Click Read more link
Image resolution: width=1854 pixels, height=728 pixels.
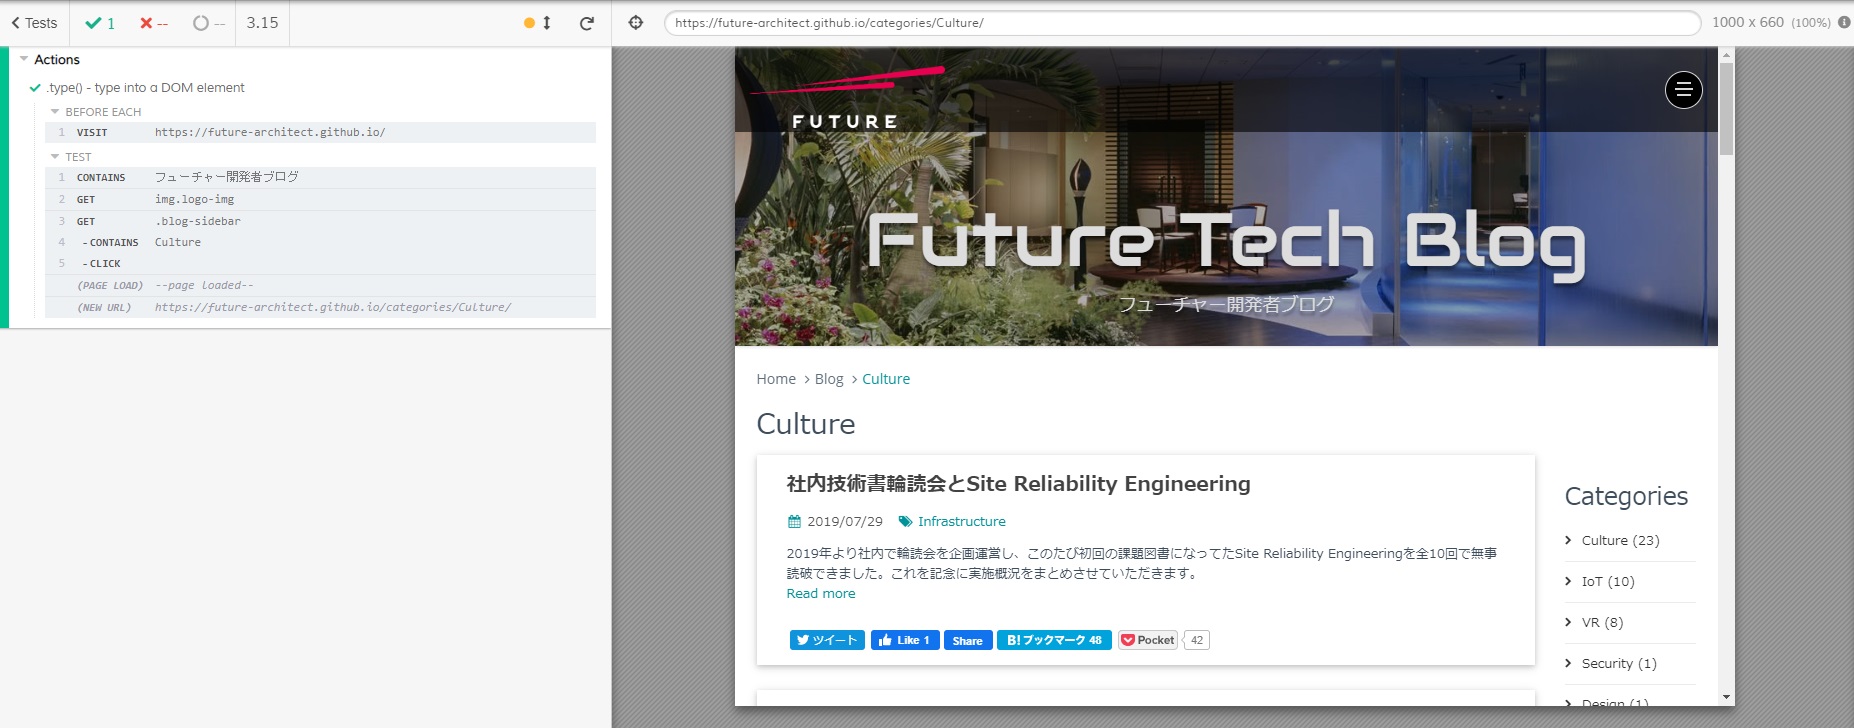click(821, 594)
